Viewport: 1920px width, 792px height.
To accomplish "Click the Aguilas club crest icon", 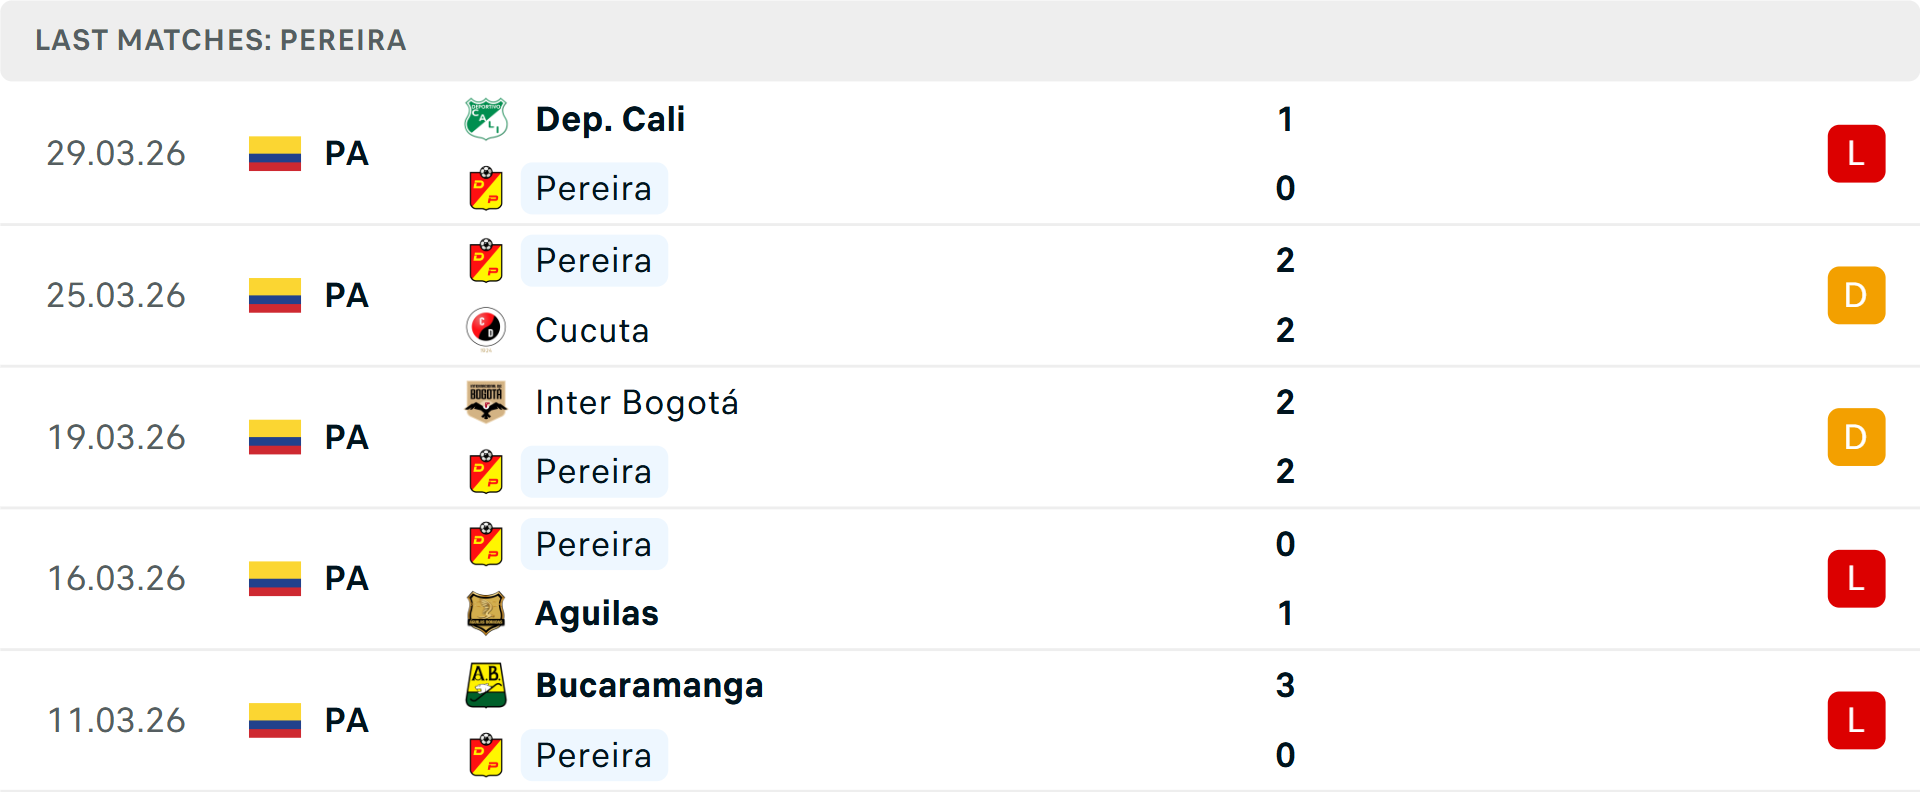I will pos(486,613).
